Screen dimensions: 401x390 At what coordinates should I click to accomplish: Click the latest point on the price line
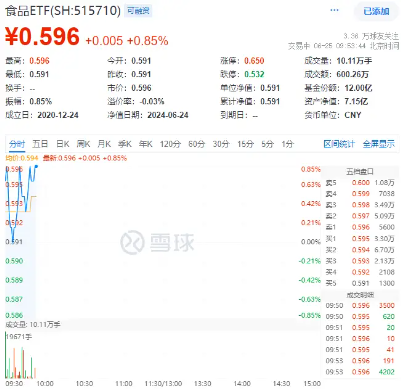click(x=36, y=166)
